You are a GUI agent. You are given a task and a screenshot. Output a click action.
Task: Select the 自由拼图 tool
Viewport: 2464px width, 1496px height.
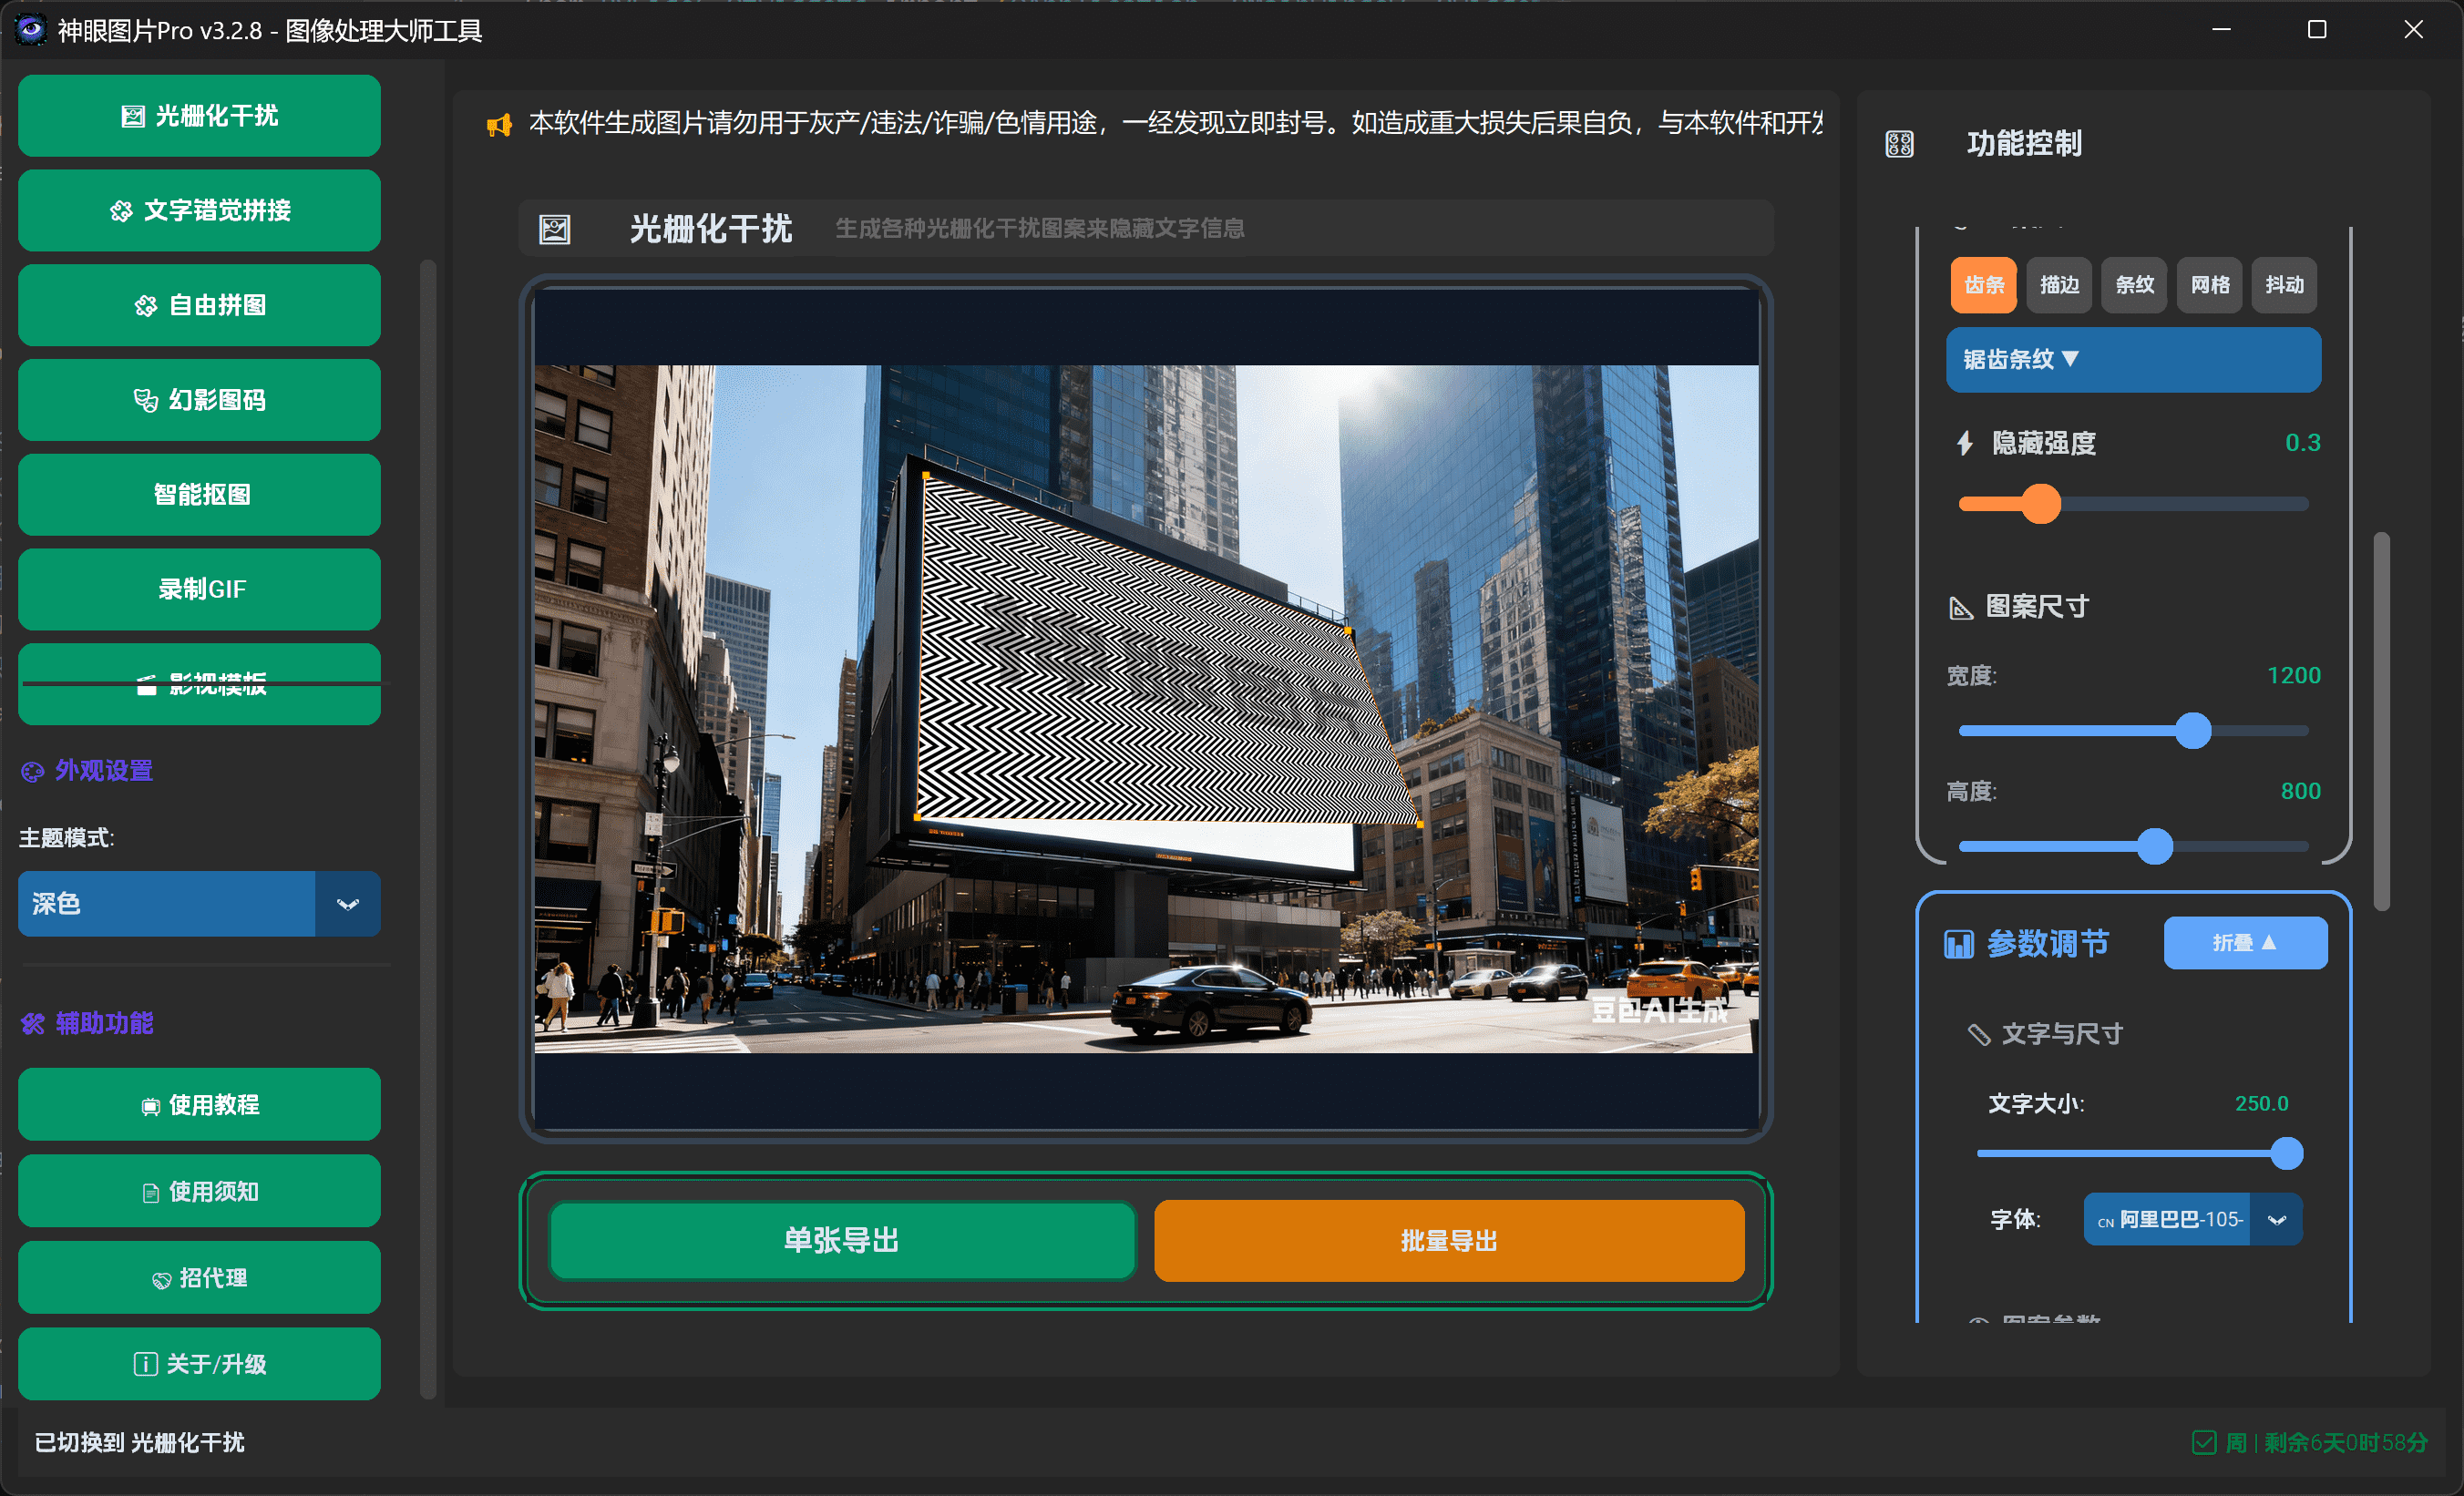point(199,305)
